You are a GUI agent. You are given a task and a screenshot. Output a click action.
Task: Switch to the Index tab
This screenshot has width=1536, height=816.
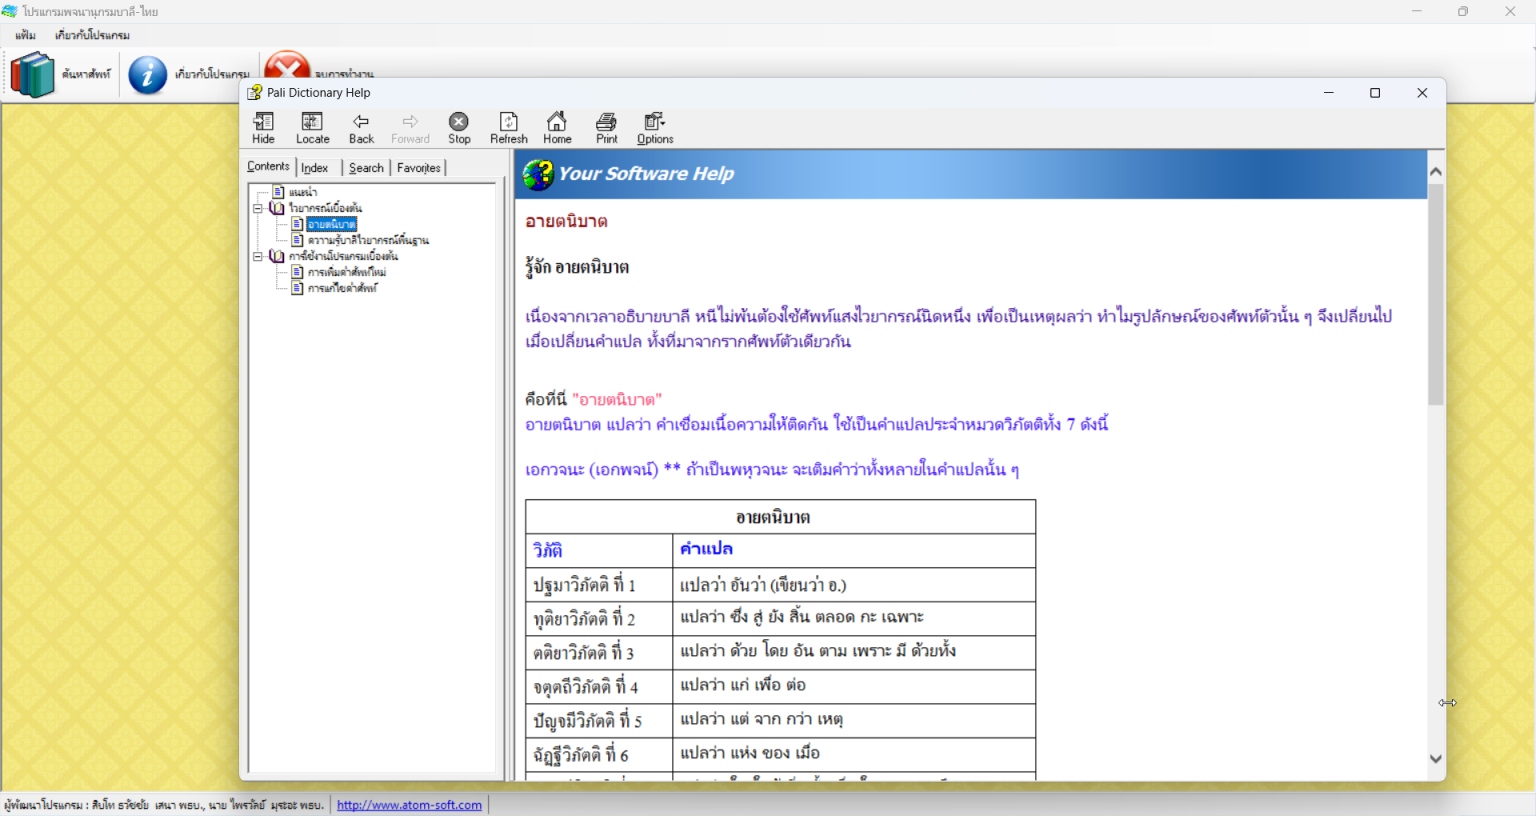pos(314,167)
